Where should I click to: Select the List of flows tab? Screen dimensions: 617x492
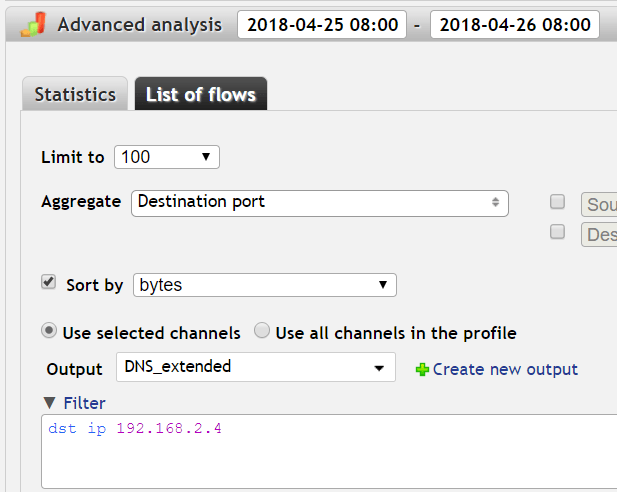tap(200, 95)
